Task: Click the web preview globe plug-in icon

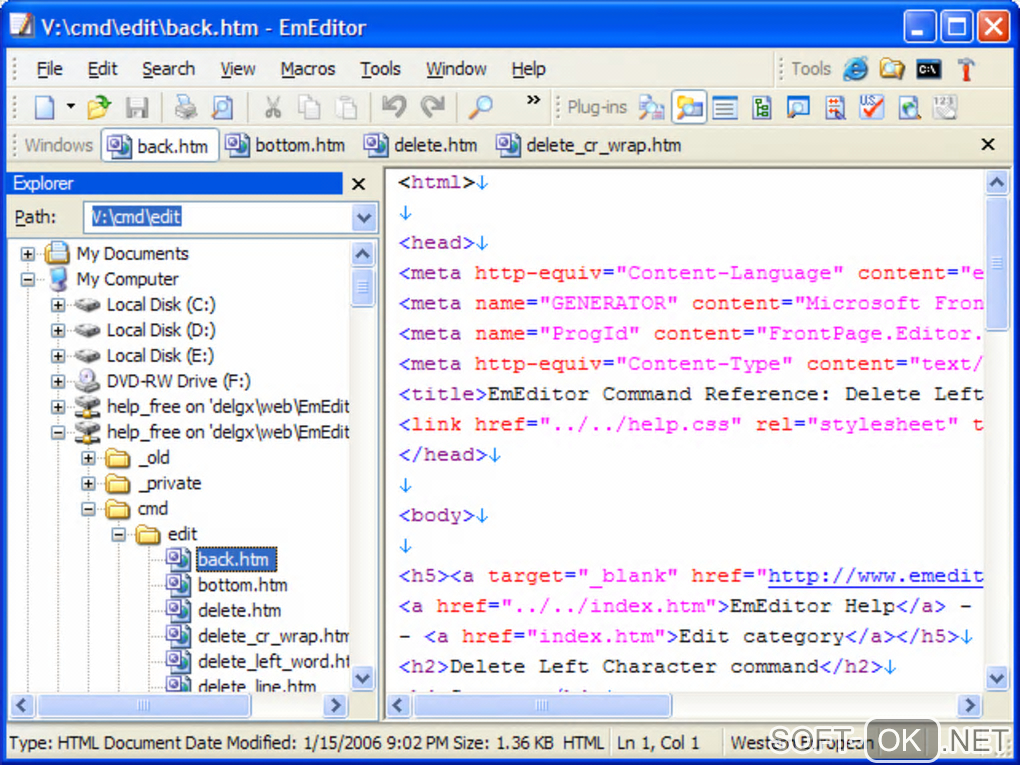Action: tap(909, 107)
